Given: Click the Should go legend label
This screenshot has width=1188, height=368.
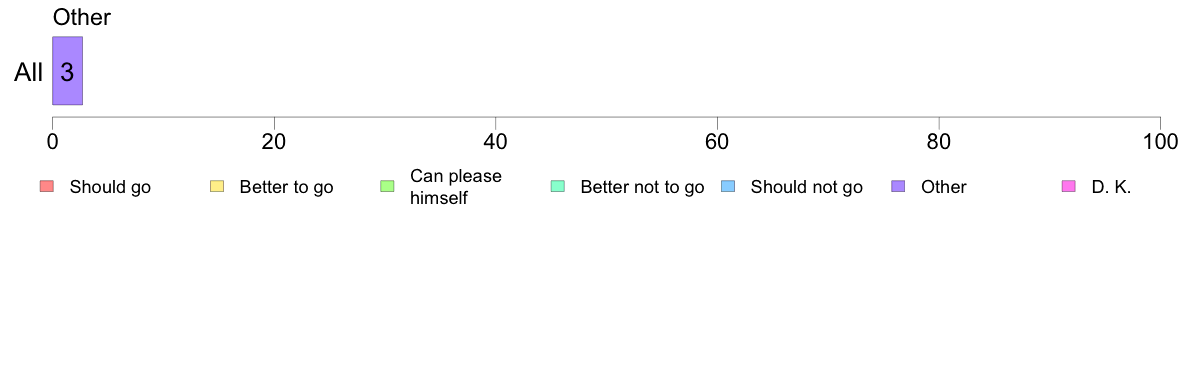Looking at the screenshot, I should pyautogui.click(x=110, y=187).
